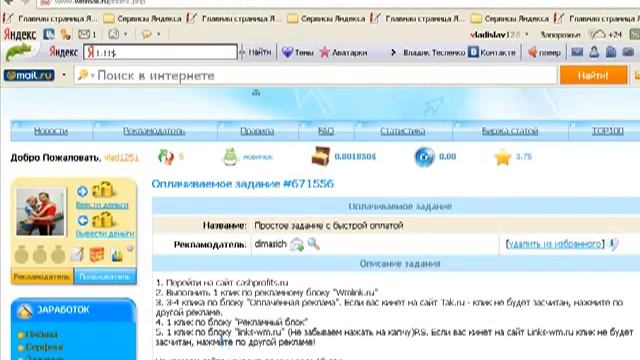This screenshot has width=640, height=360.
Task: Click the blue person icon in the toolbar
Action: tap(594, 52)
